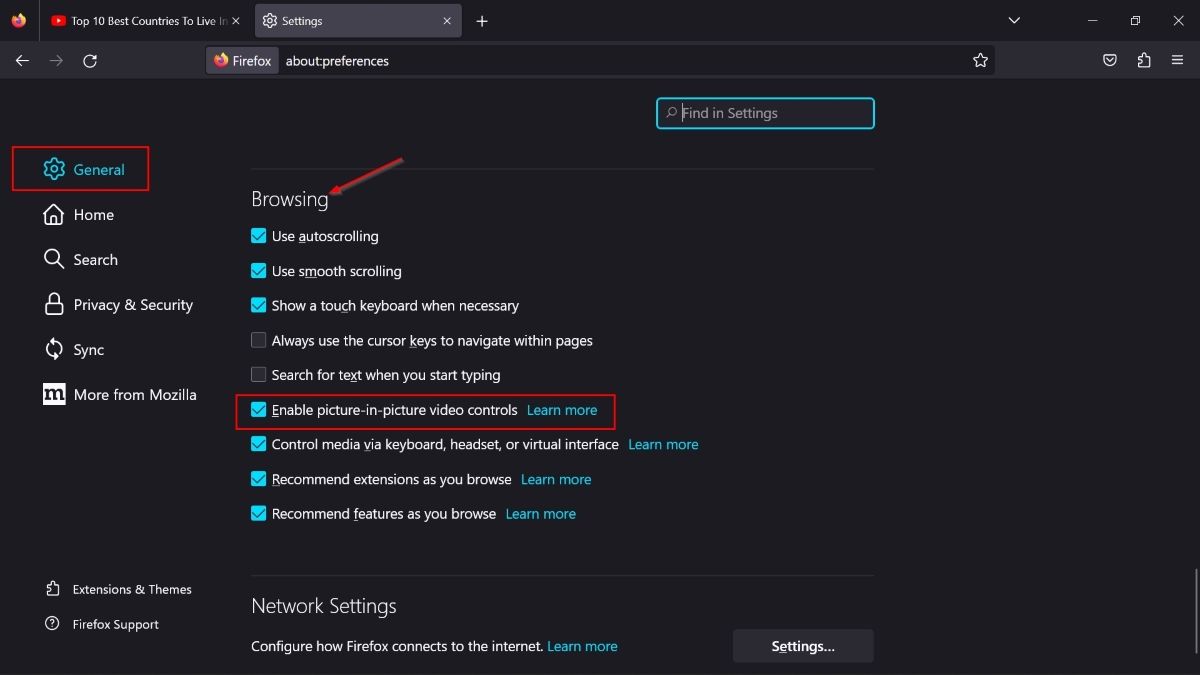Viewport: 1200px width, 675px height.
Task: Open the Firefox application menu
Action: click(1178, 60)
